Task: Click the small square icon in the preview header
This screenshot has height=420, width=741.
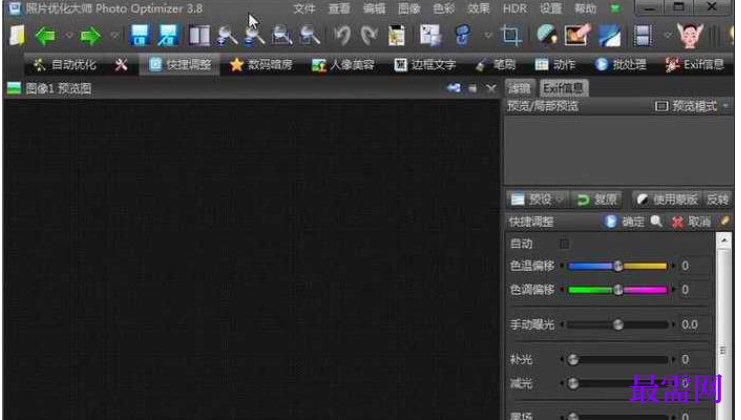Action: click(x=473, y=88)
